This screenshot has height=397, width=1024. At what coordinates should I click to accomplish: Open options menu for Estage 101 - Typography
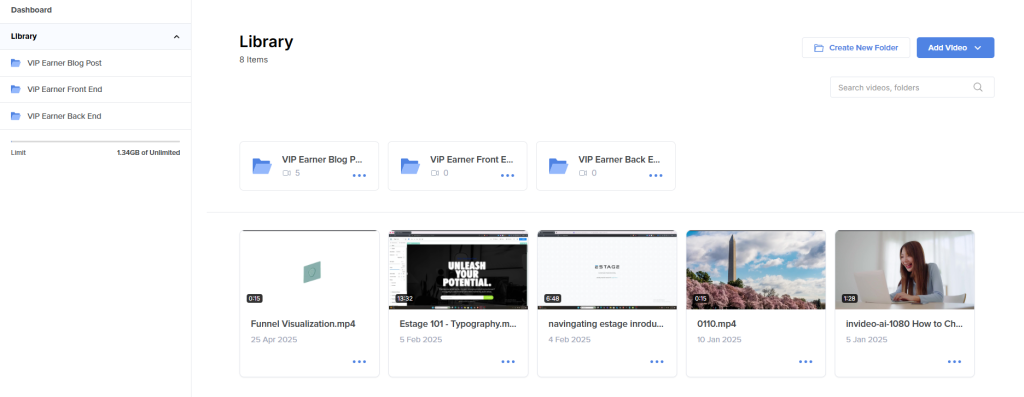pos(508,362)
